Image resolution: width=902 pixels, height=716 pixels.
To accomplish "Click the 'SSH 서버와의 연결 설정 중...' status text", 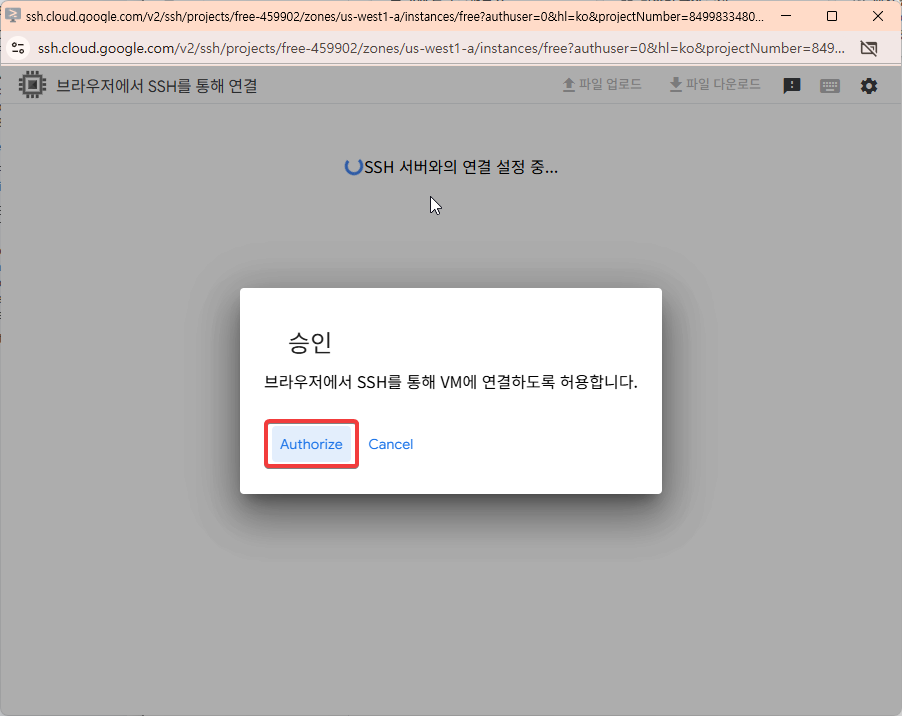I will (x=461, y=167).
